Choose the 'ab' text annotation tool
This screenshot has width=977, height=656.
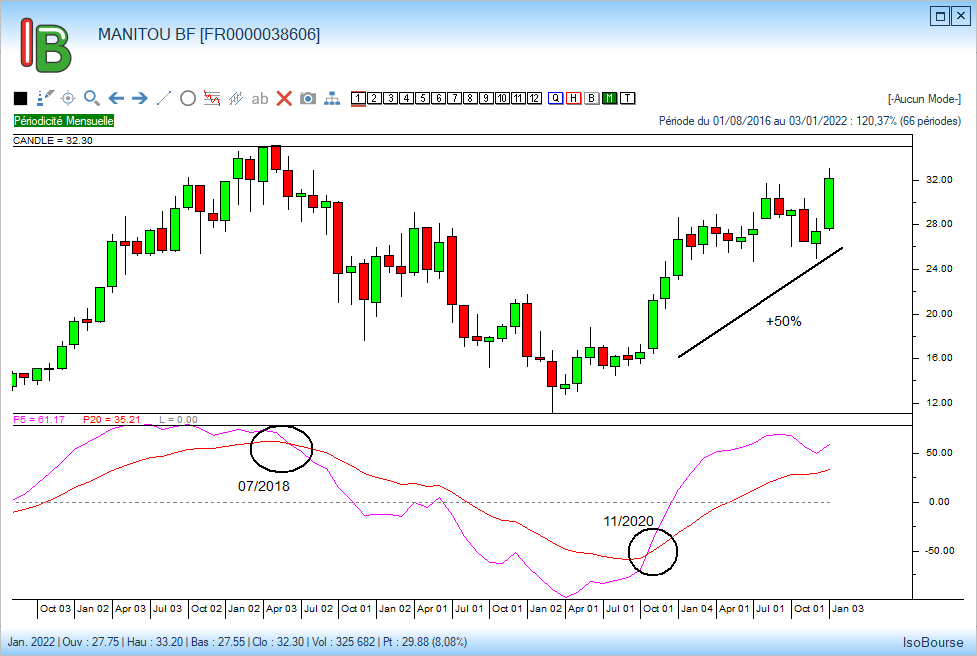click(260, 98)
